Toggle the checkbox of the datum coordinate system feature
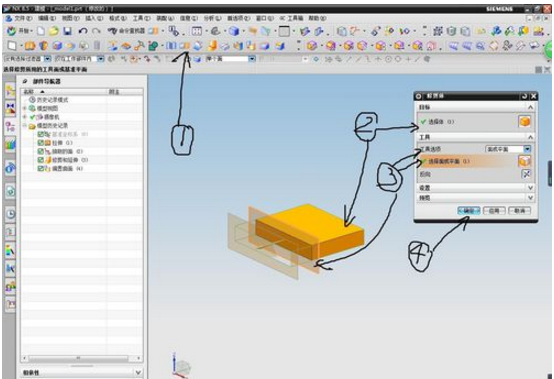This screenshot has height=379, width=554. point(41,134)
